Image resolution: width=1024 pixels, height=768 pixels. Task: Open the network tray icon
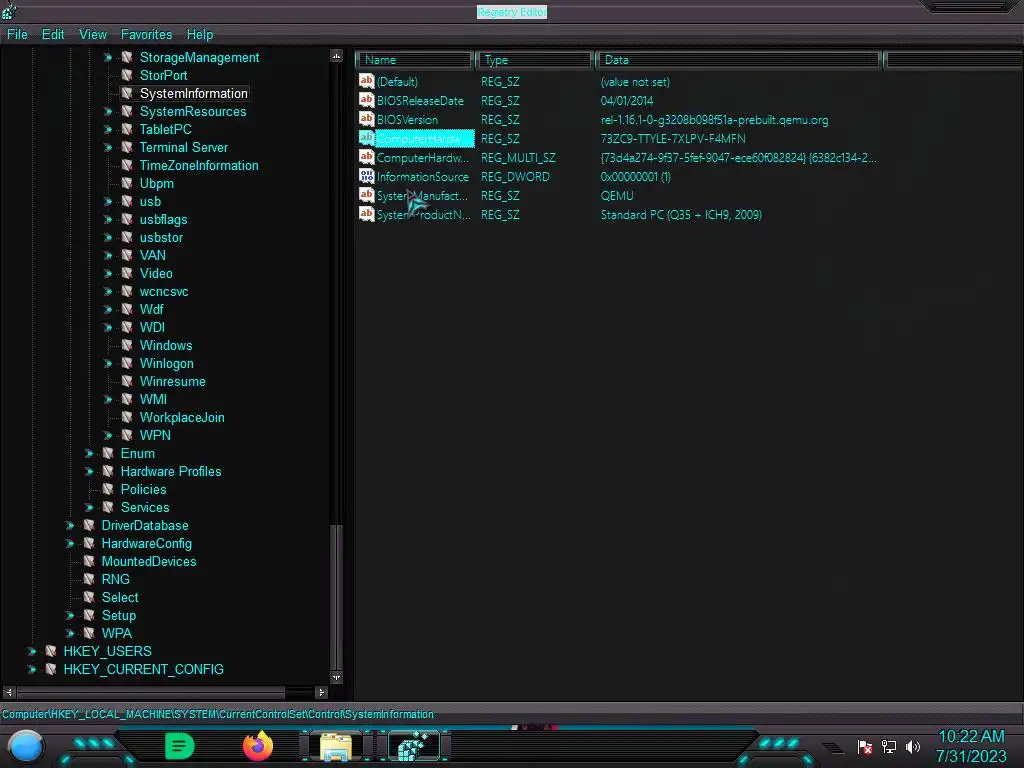(889, 746)
